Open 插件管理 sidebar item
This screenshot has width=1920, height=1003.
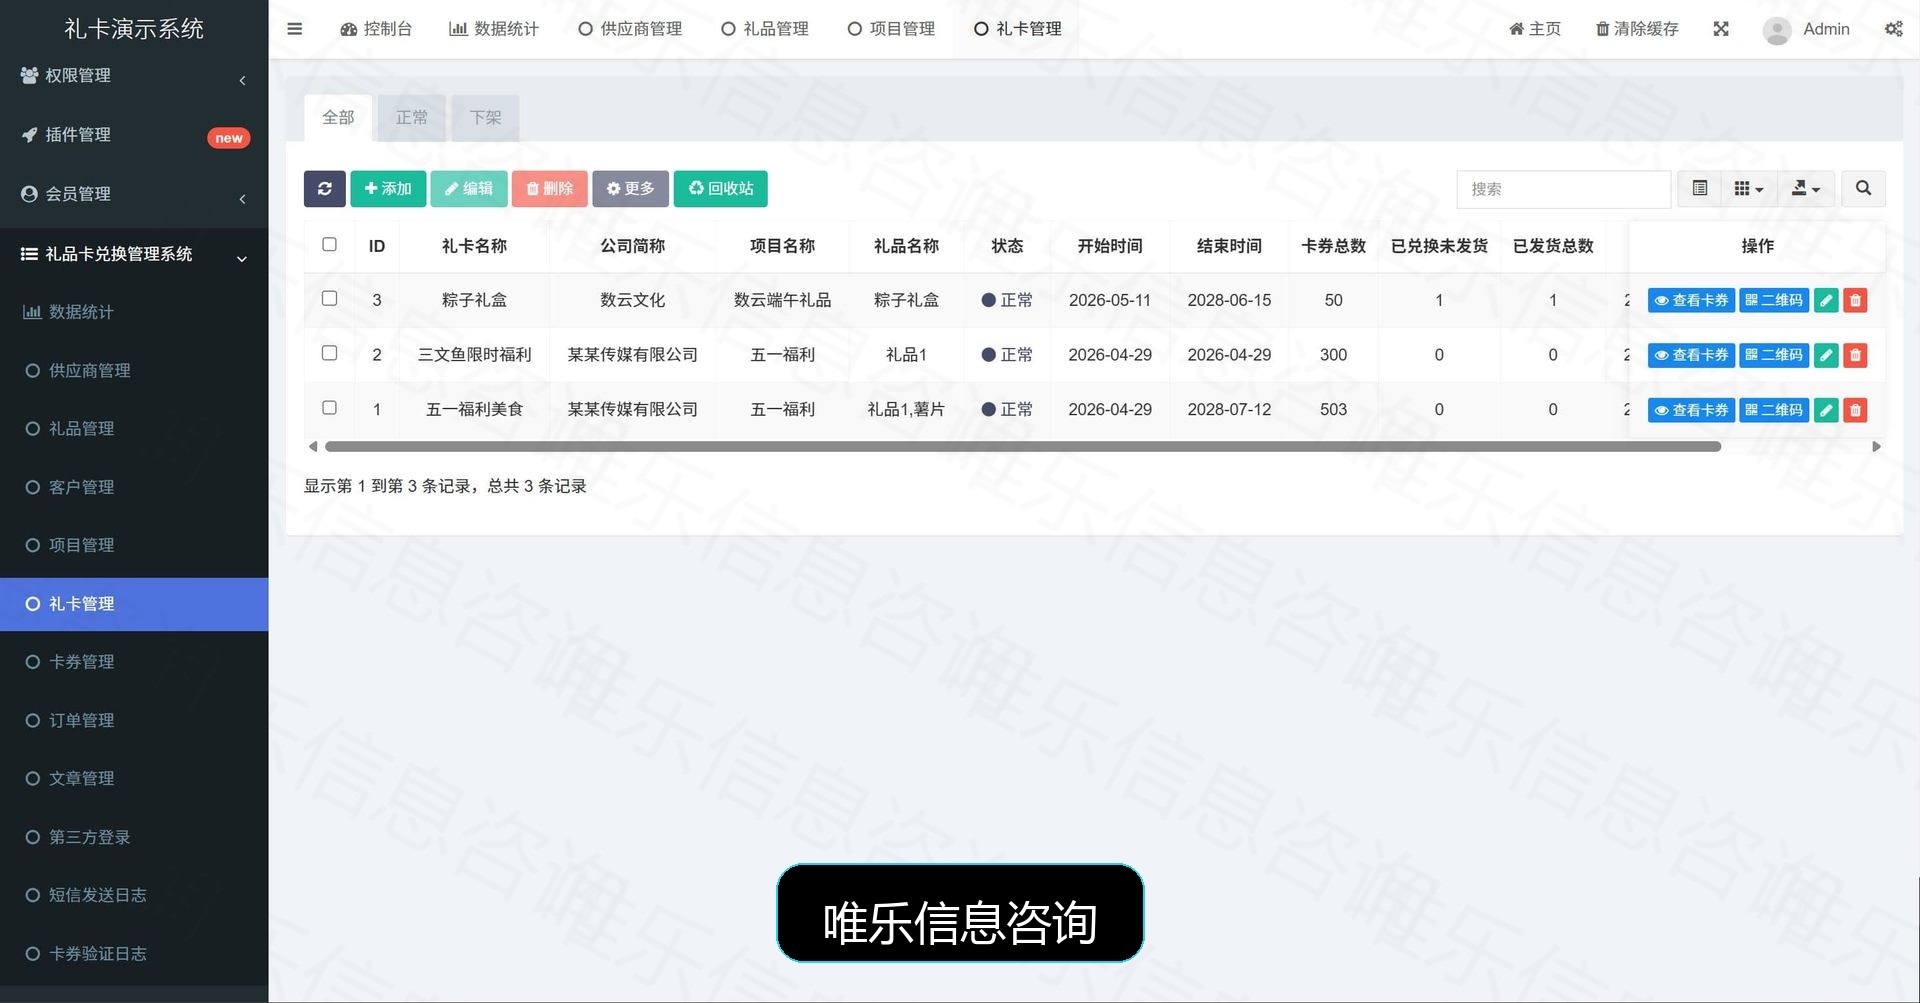(134, 135)
